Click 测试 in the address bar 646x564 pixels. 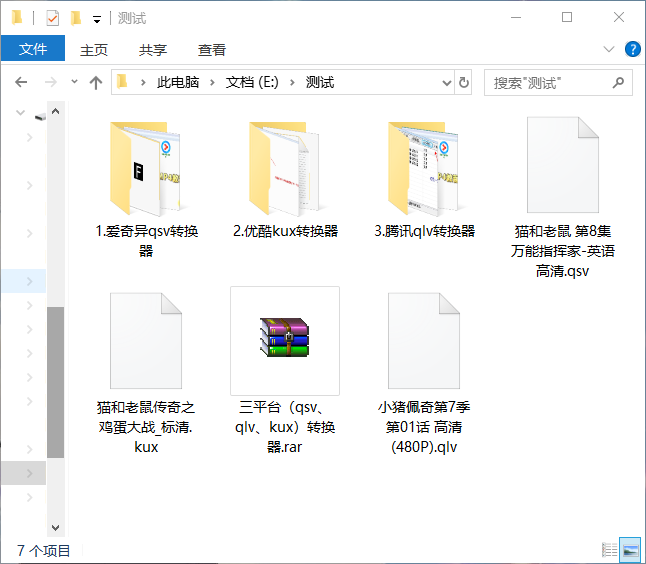320,82
